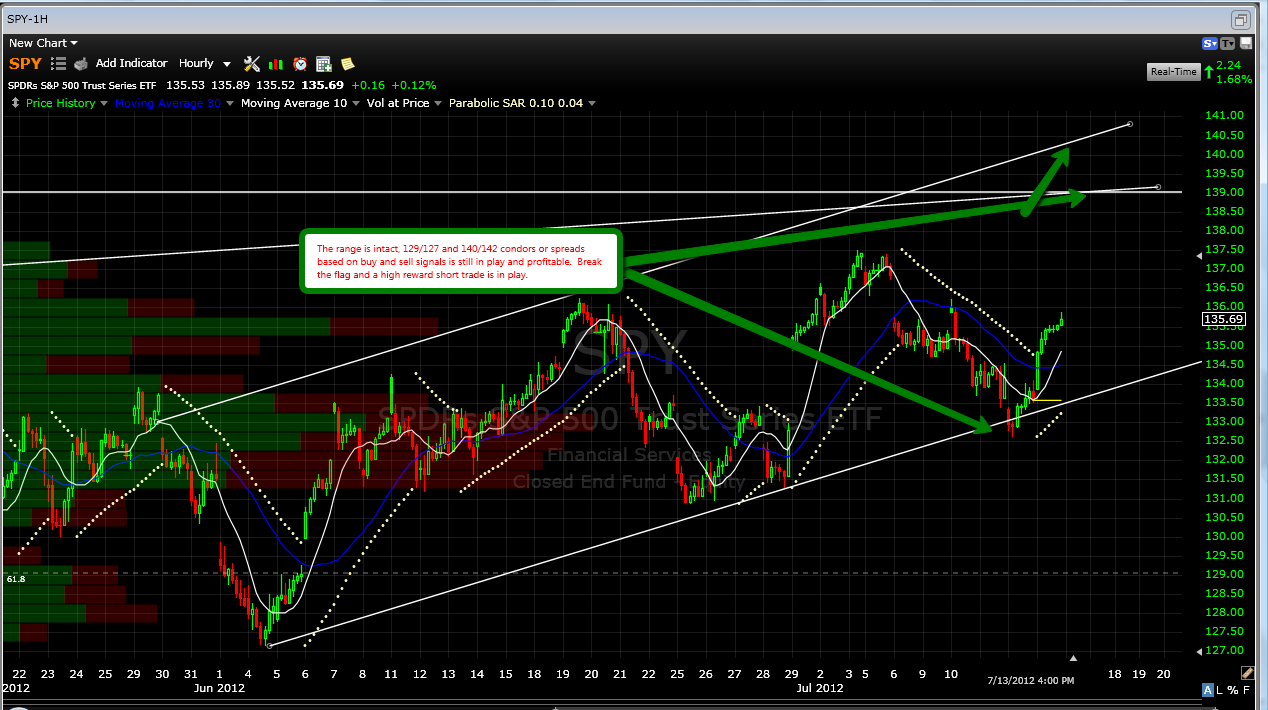1268x710 pixels.
Task: Click the green up arrow beside 2.24
Action: point(1210,72)
